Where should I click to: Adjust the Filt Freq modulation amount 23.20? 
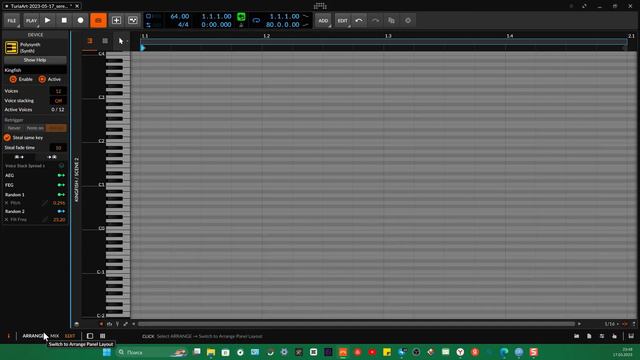[x=59, y=220]
